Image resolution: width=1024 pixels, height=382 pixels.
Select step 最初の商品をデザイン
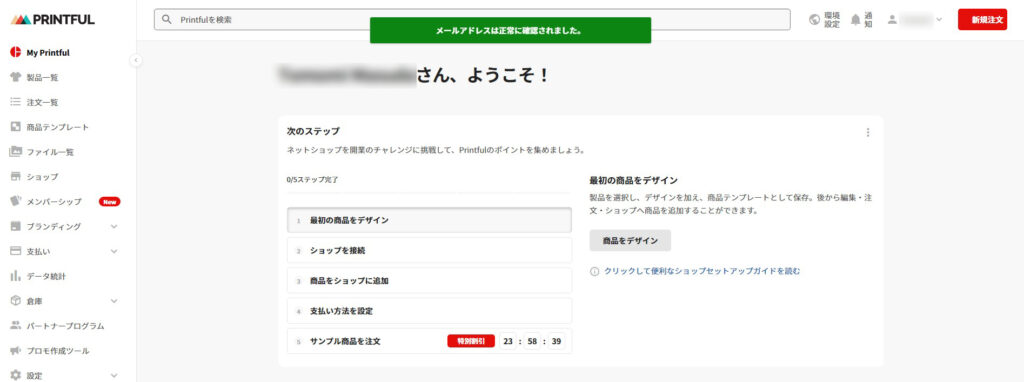[429, 220]
